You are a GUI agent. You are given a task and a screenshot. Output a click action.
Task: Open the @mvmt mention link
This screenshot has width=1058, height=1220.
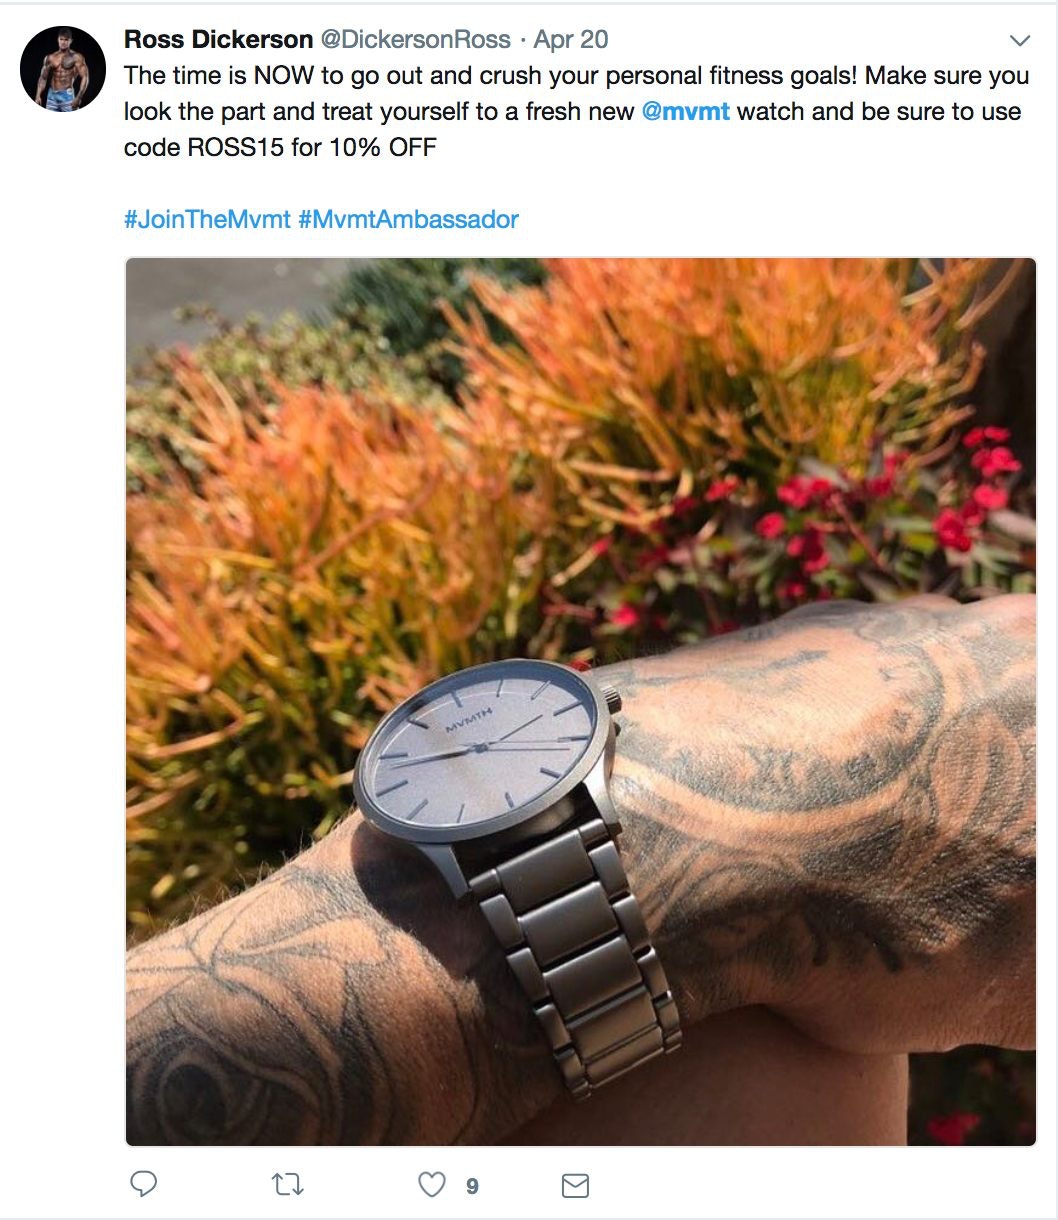[x=685, y=111]
